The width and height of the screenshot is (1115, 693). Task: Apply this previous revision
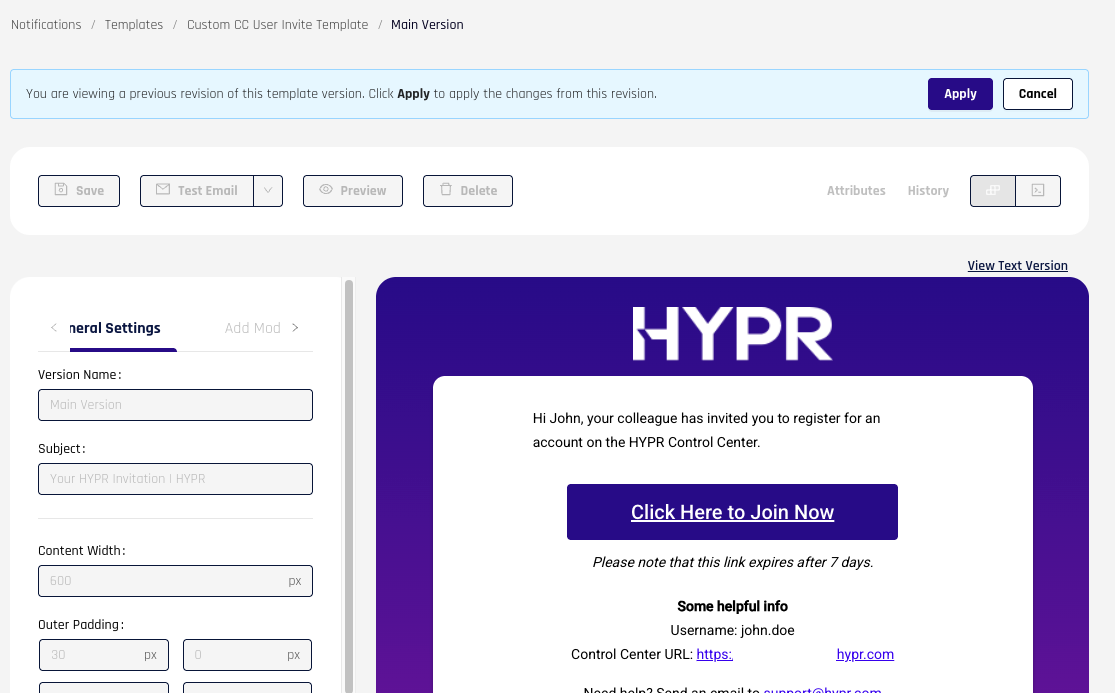(x=960, y=94)
